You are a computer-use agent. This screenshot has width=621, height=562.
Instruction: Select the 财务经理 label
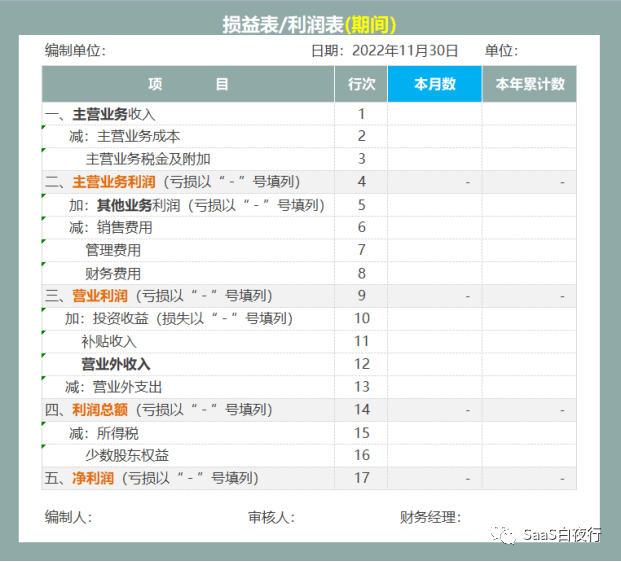[431, 517]
